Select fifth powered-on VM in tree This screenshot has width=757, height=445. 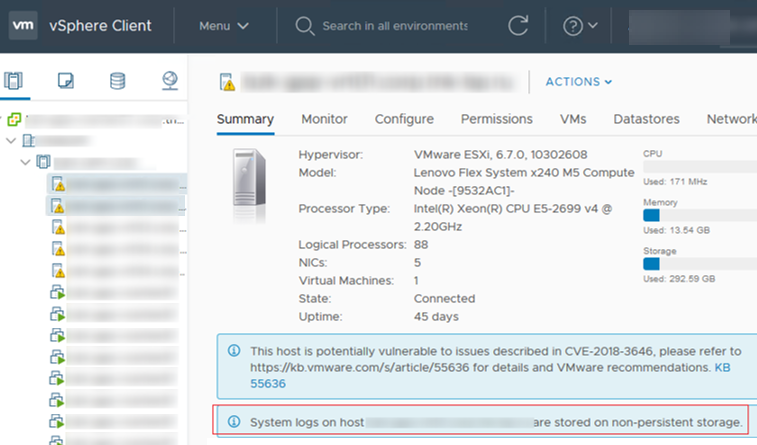(114, 378)
